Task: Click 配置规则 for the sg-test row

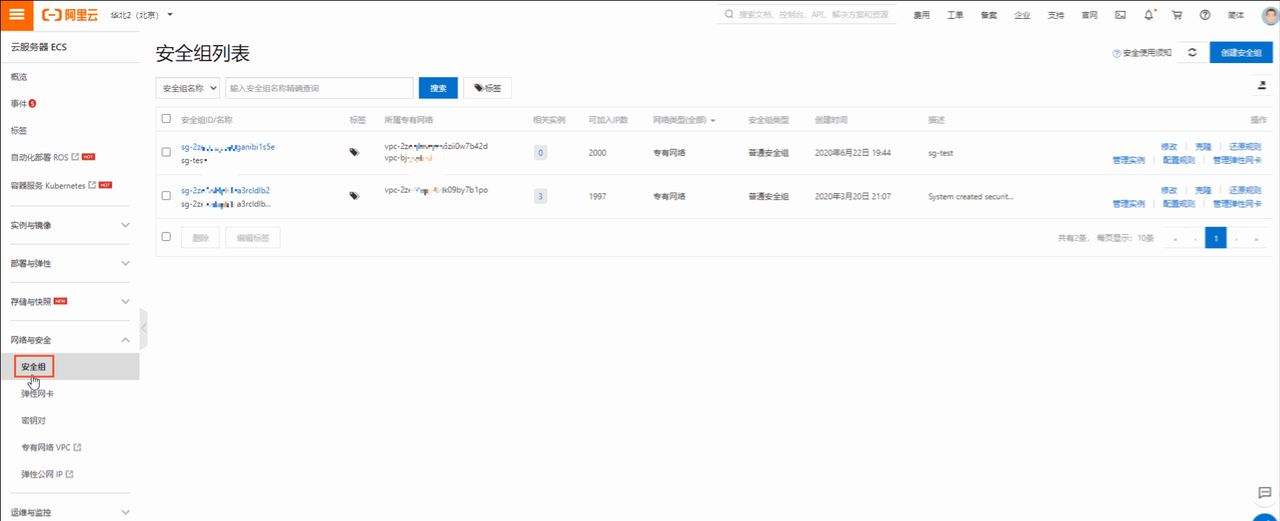Action: click(1180, 160)
